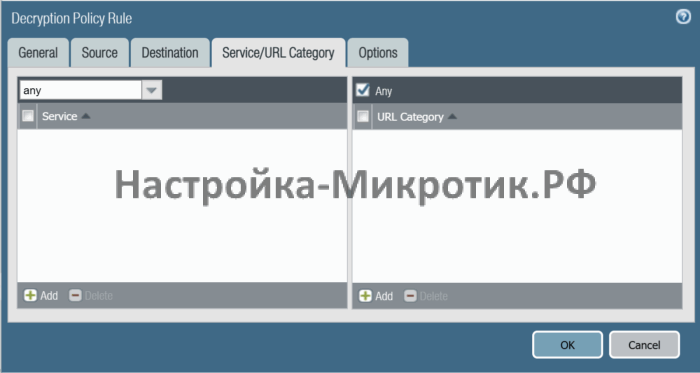700x373 pixels.
Task: Open the service 'any' dropdown arrow
Action: coord(152,90)
